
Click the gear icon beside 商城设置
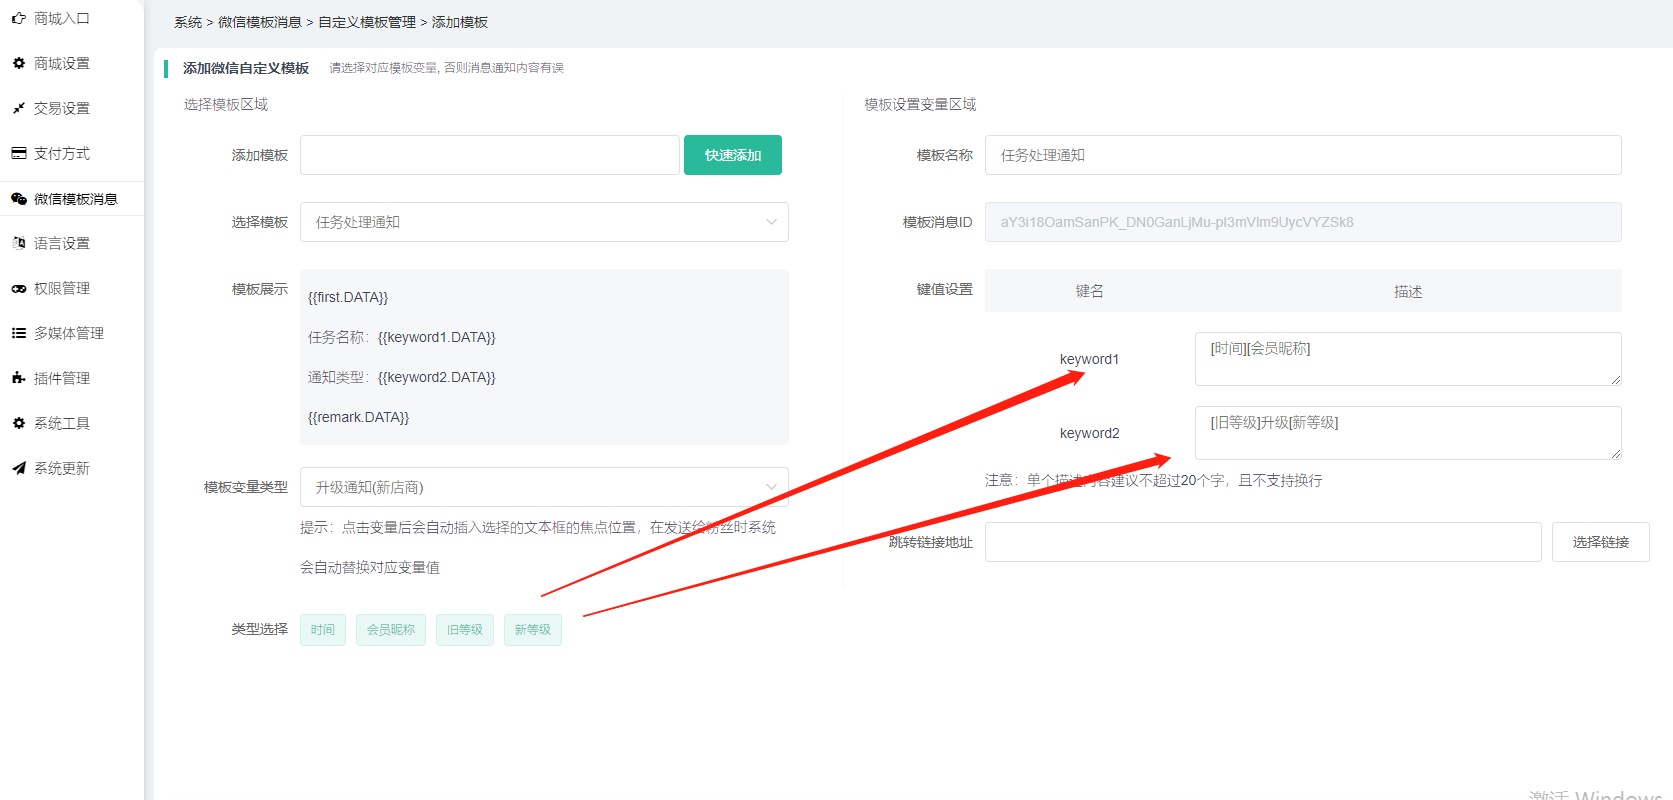pyautogui.click(x=19, y=63)
